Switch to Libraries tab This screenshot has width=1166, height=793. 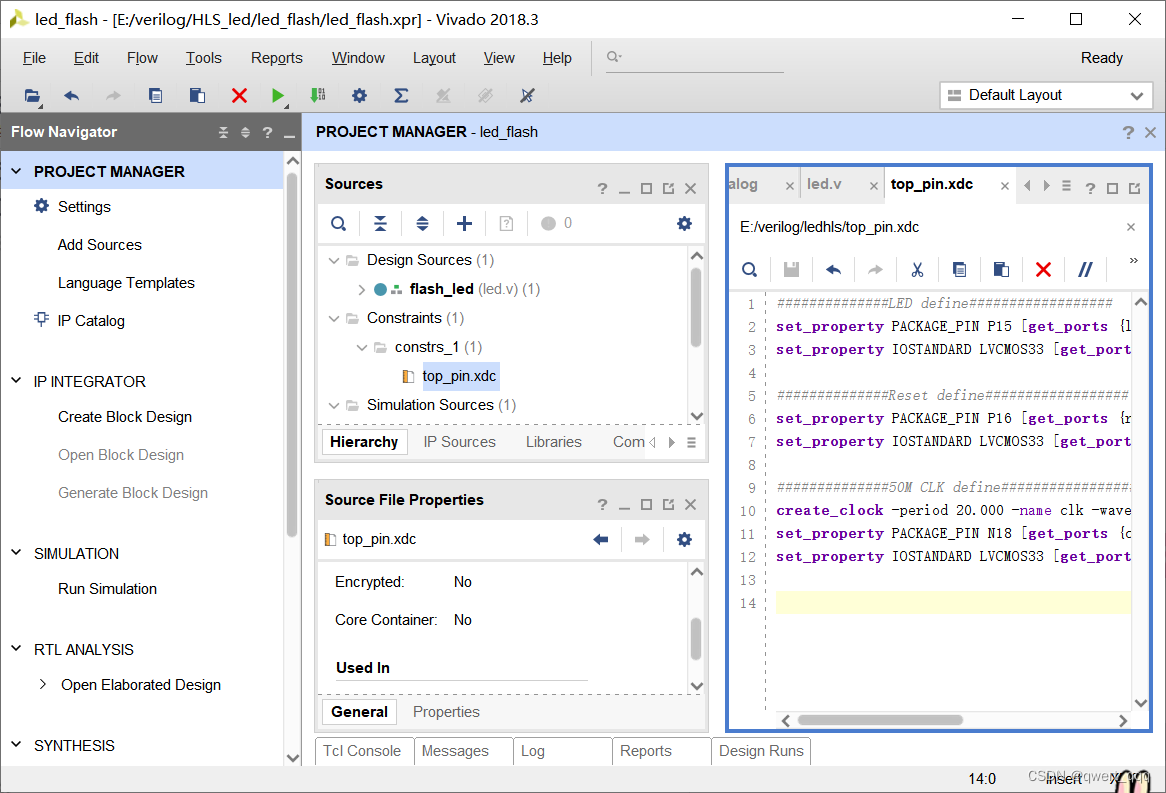(x=554, y=442)
